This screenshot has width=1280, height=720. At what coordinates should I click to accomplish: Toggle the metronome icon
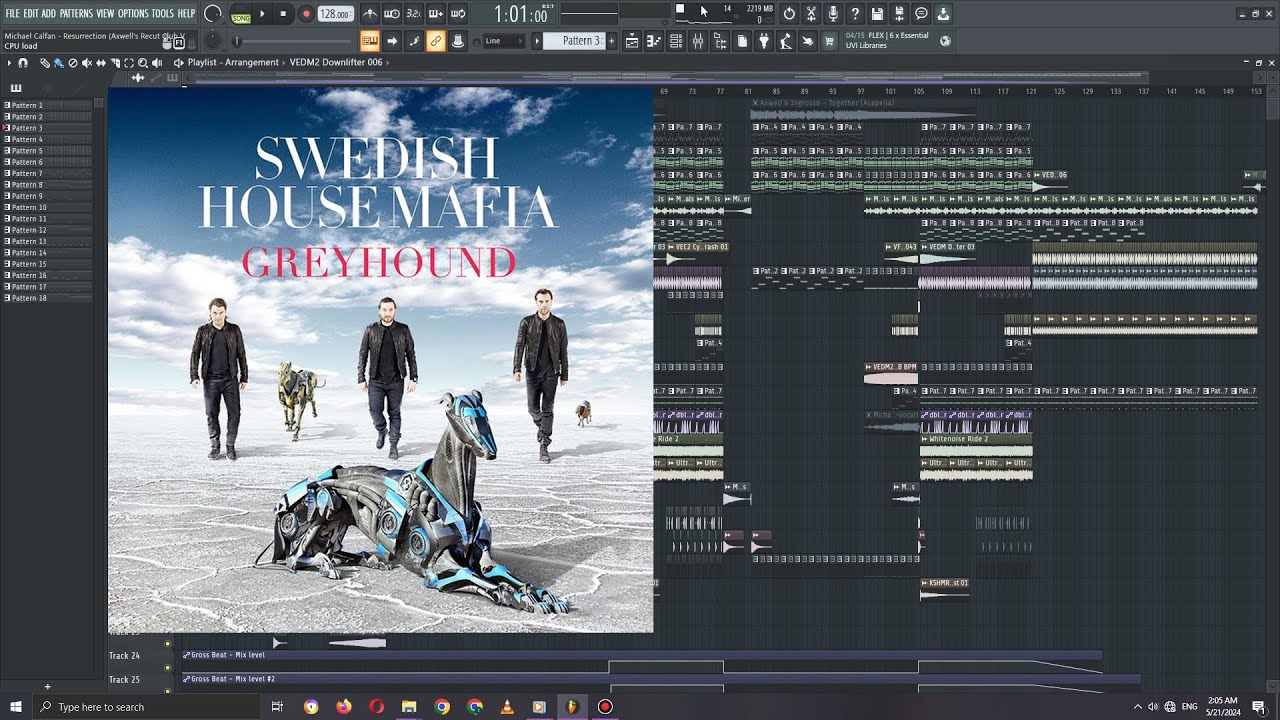[x=370, y=14]
